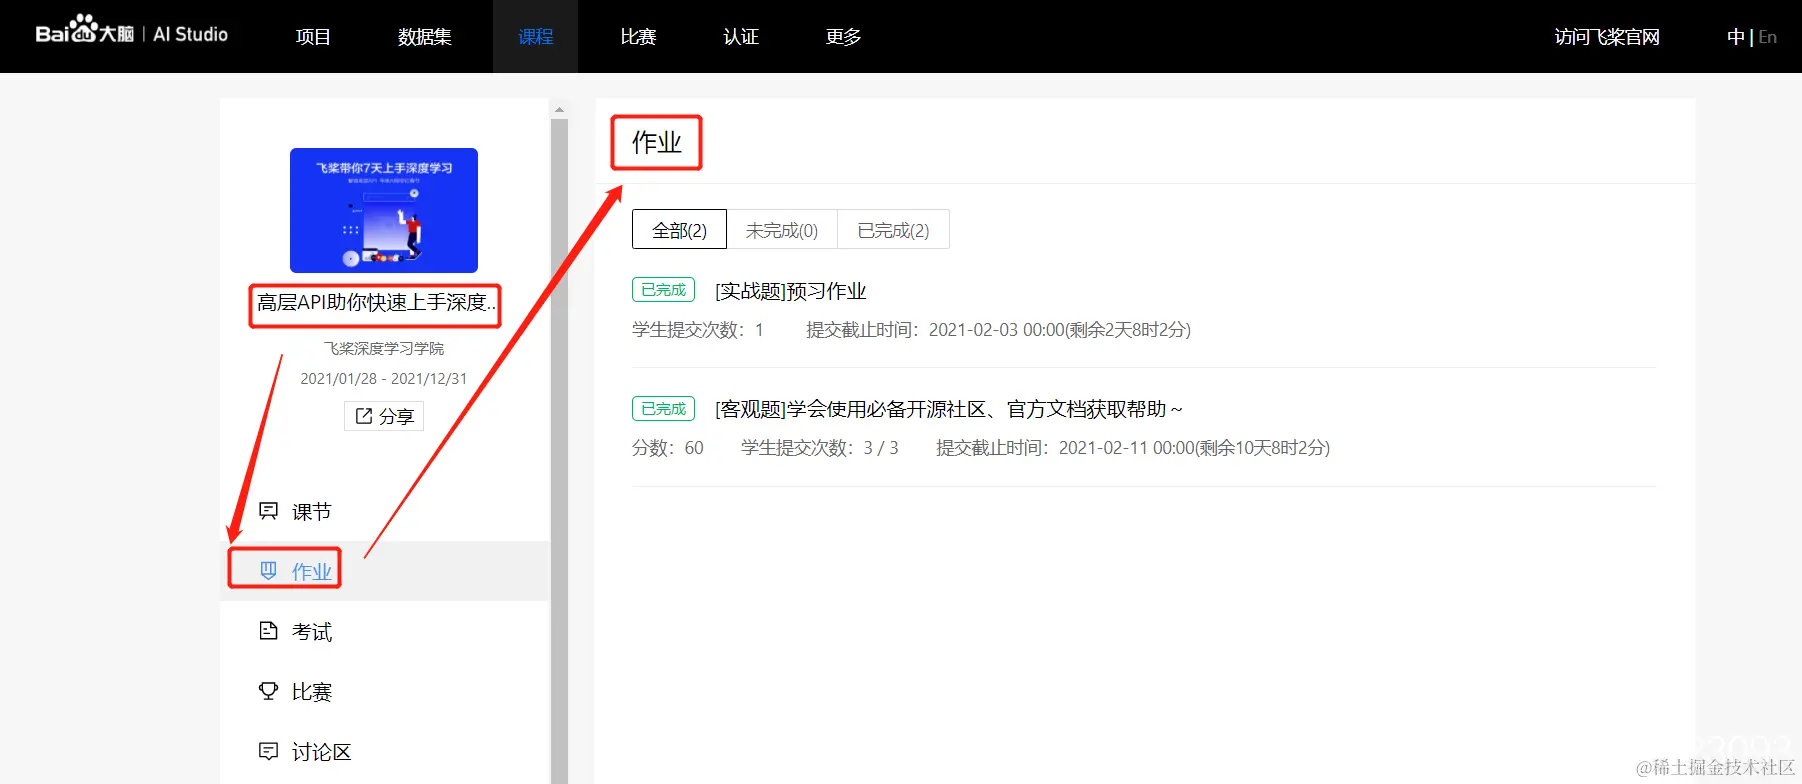The height and width of the screenshot is (784, 1802).
Task: Open 比赛 in the top navigation bar
Action: click(638, 37)
